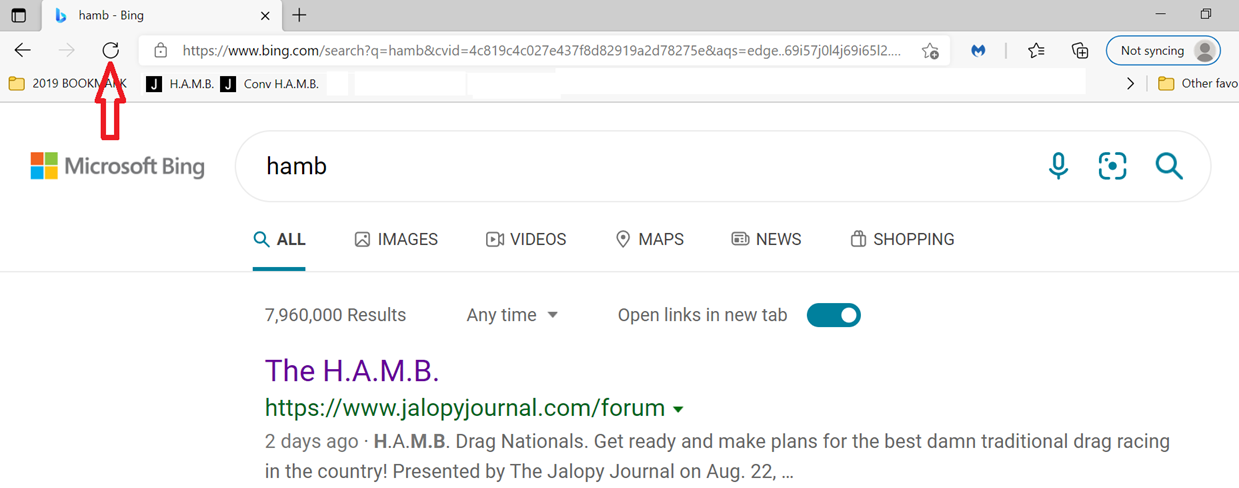Screen dimensions: 1239x488
Task: Open the Collections icon
Action: click(x=1080, y=51)
